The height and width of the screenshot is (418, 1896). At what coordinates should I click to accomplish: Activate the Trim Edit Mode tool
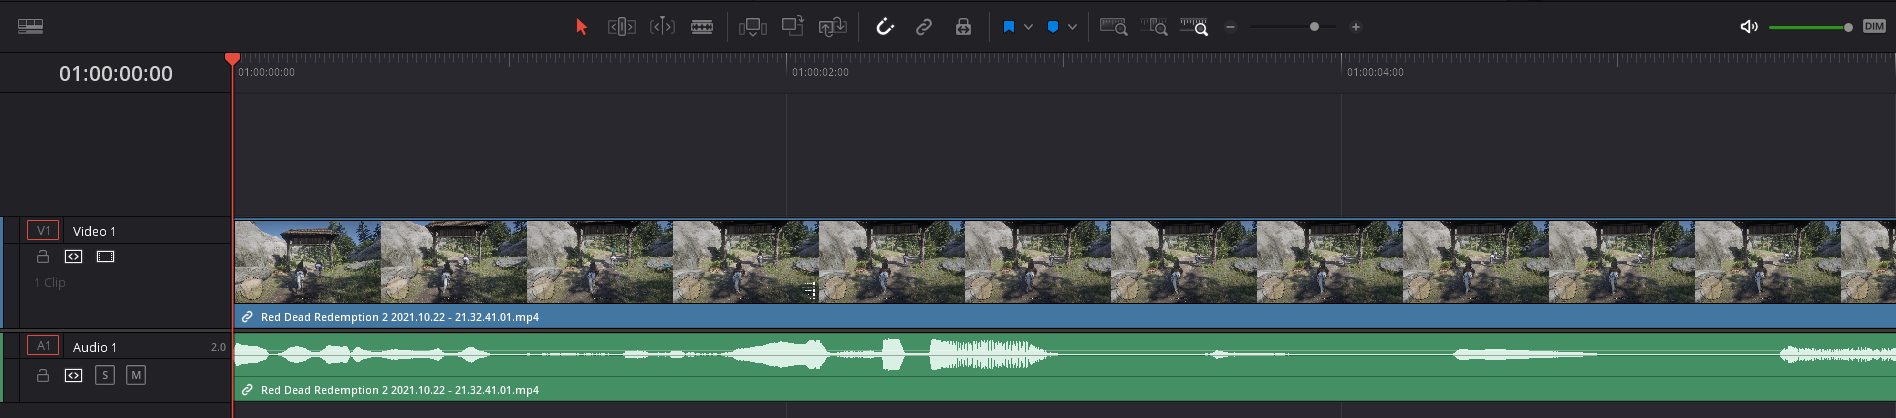tap(621, 27)
